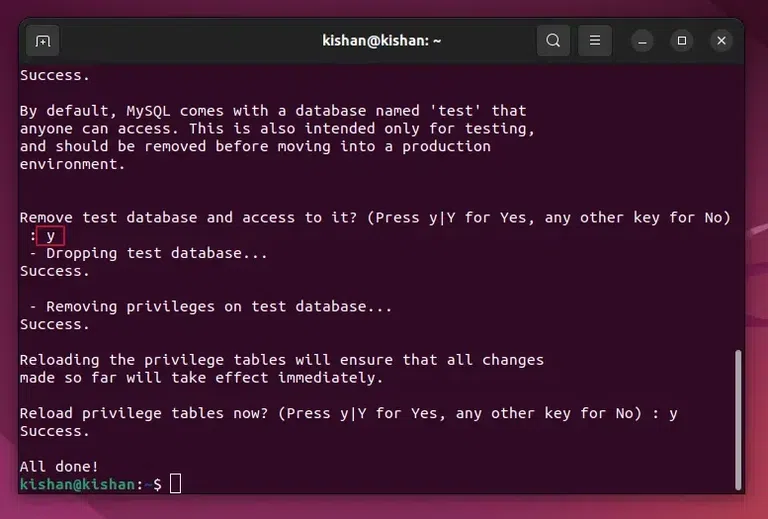Maximize the terminal window
Image resolution: width=768 pixels, height=519 pixels.
click(x=682, y=41)
